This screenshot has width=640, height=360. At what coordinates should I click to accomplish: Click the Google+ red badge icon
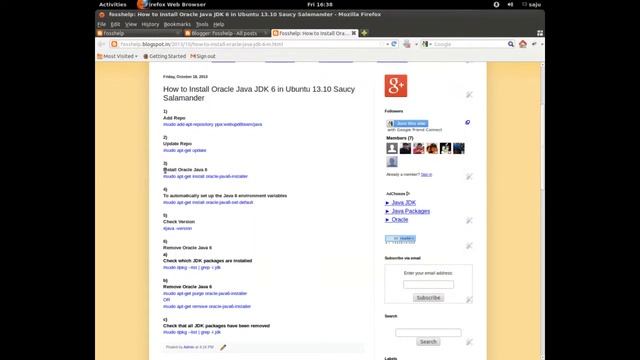396,86
